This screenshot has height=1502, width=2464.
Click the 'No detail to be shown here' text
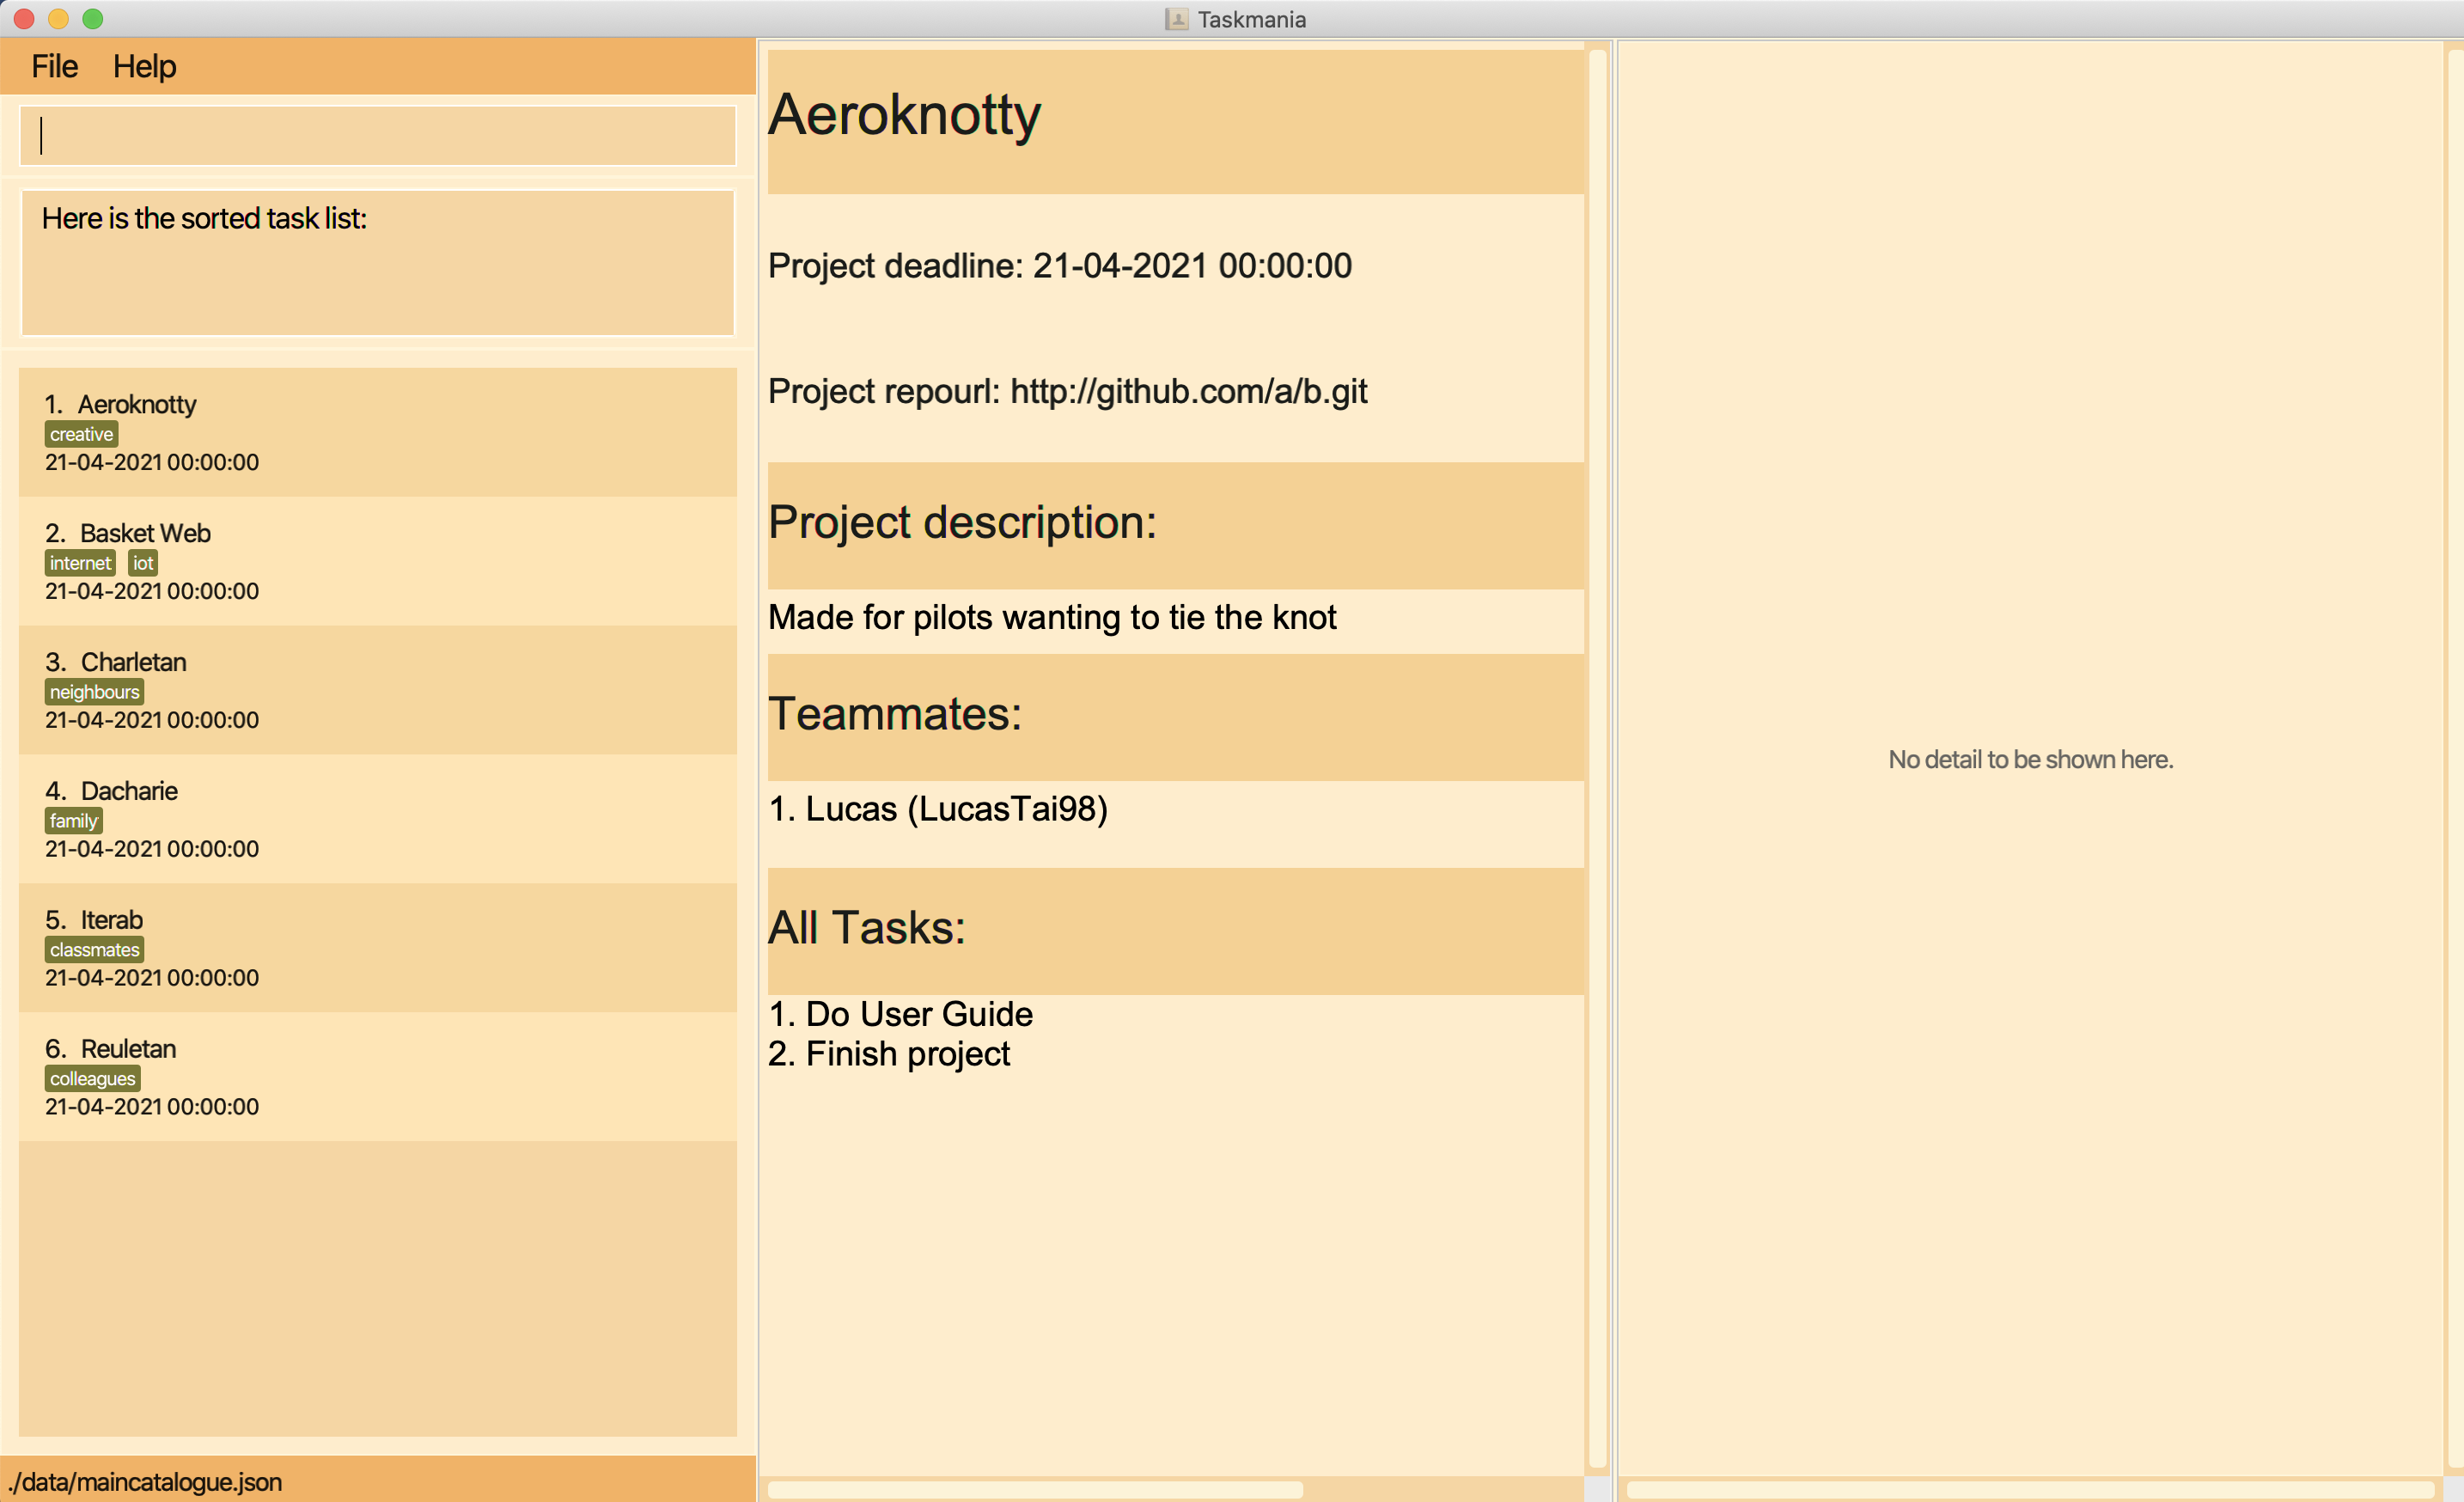tap(2030, 760)
